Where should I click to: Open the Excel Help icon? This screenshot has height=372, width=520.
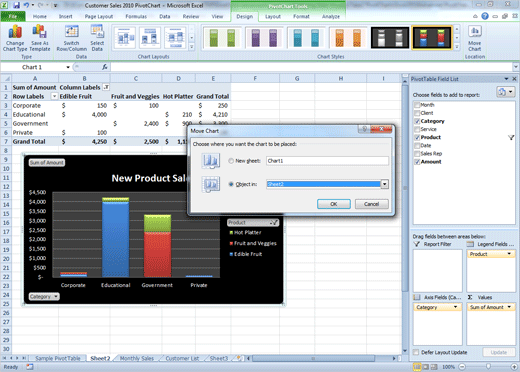coord(485,16)
